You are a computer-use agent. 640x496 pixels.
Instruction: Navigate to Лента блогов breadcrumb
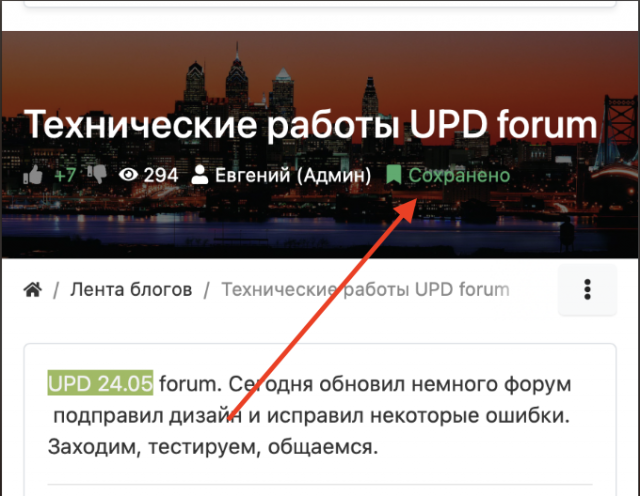click(131, 290)
